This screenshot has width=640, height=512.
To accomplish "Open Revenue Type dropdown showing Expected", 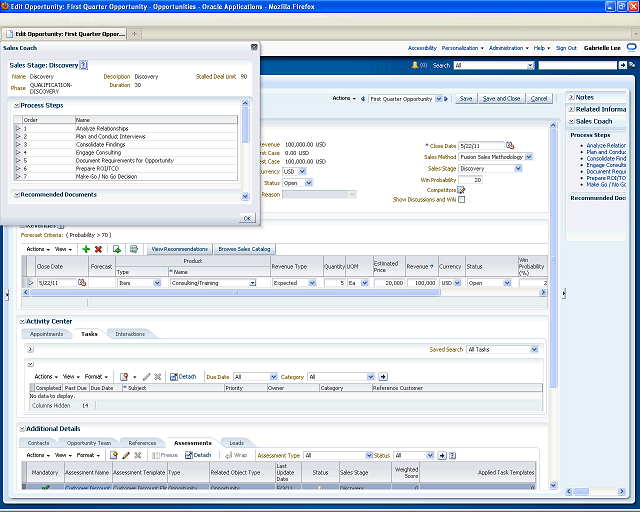I will pos(312,283).
